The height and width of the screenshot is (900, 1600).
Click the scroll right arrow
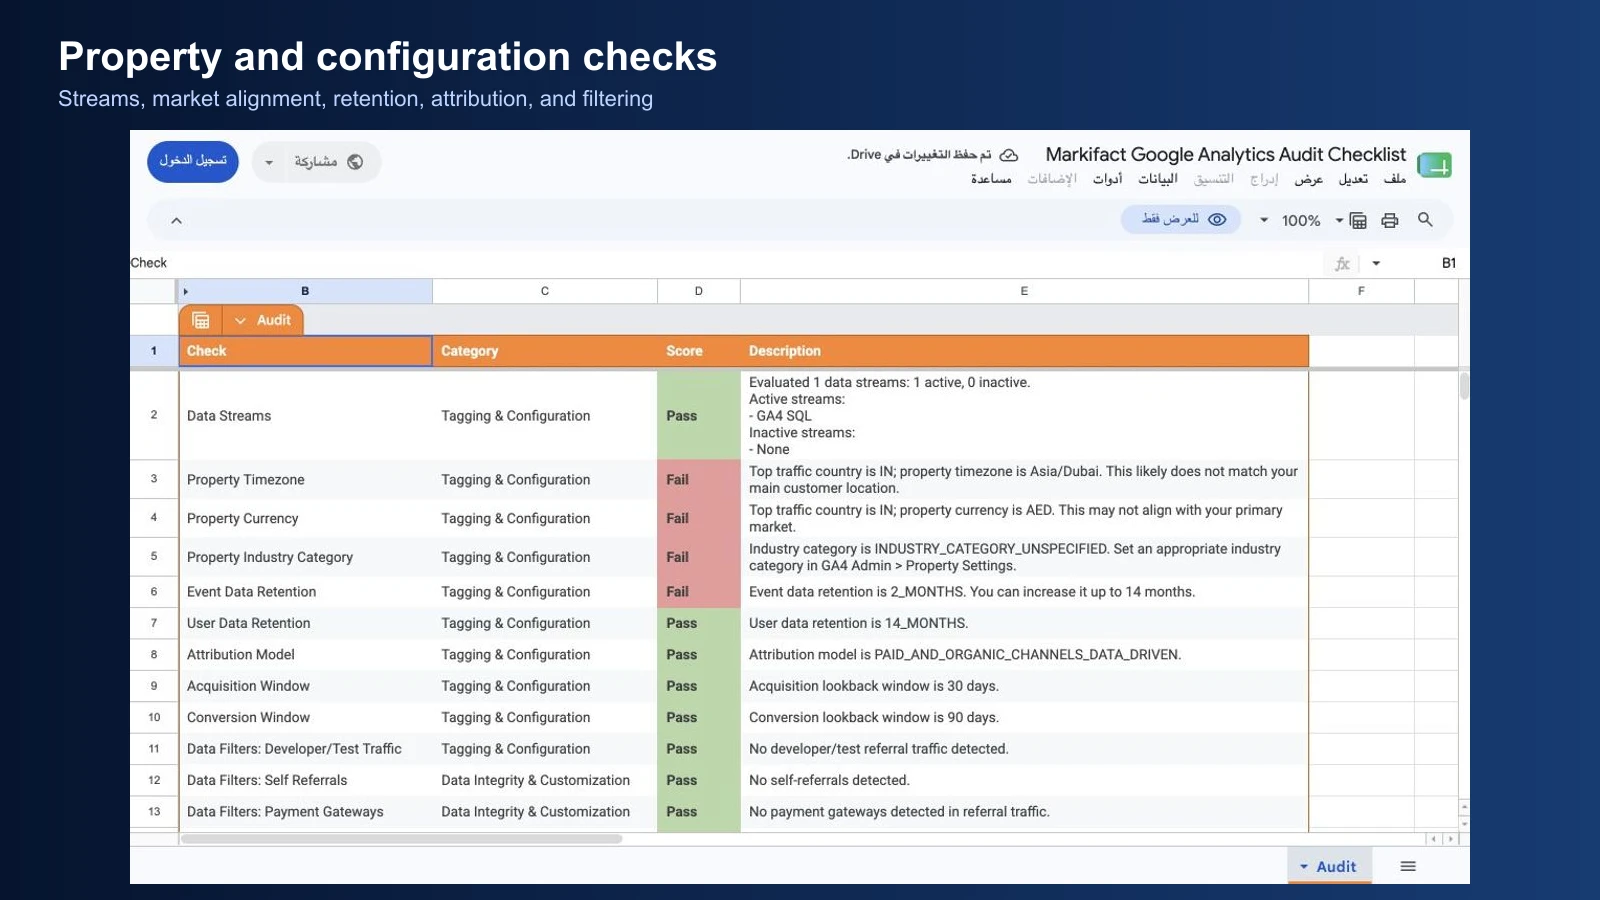1450,839
